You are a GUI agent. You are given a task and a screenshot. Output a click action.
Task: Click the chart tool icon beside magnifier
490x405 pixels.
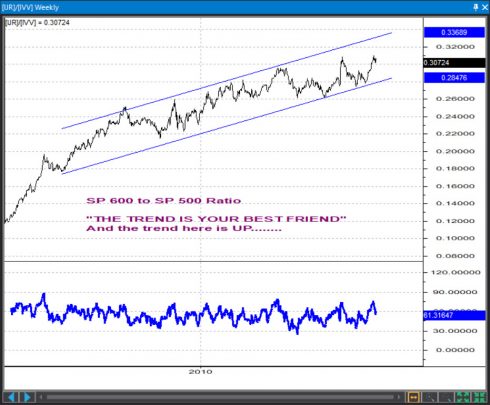(446, 397)
